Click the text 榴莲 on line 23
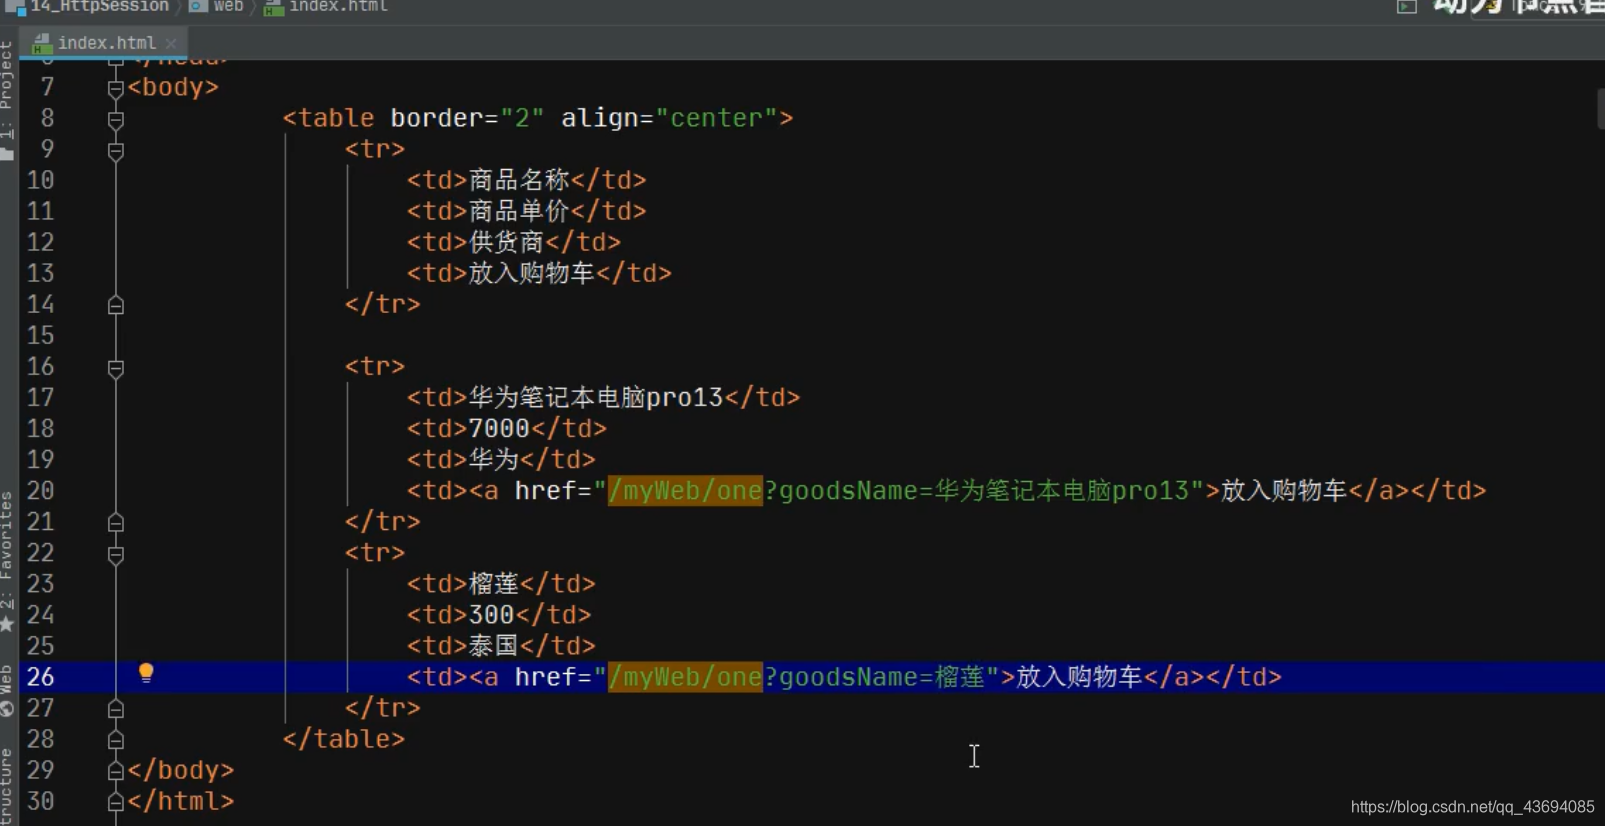 pos(494,584)
